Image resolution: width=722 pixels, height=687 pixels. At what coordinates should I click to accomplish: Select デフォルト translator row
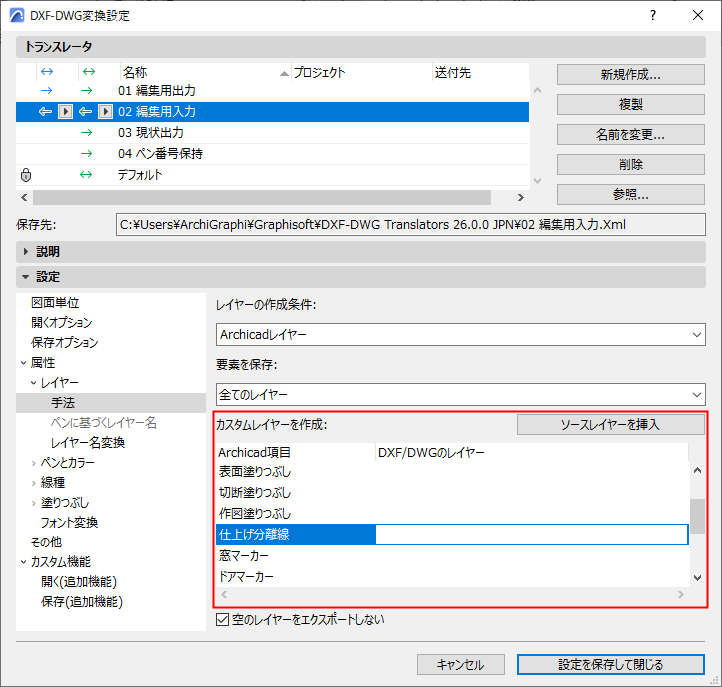pyautogui.click(x=272, y=175)
